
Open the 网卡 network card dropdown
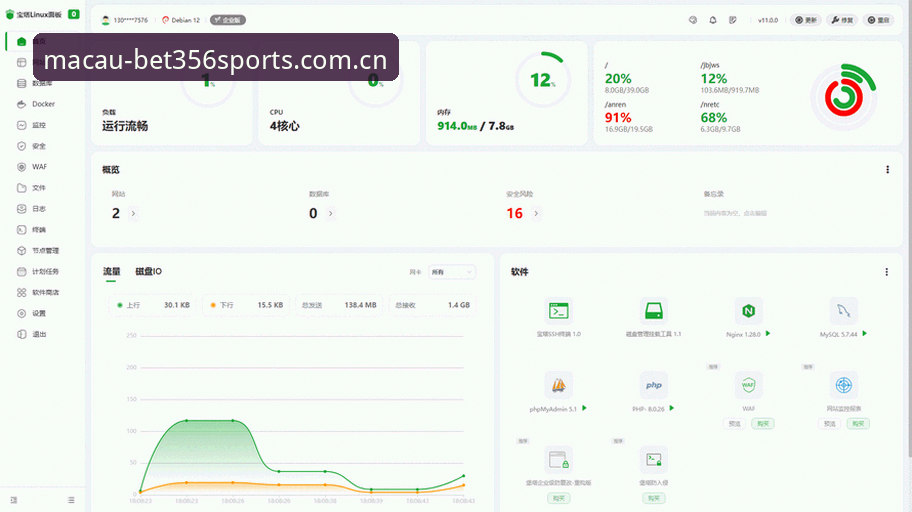pyautogui.click(x=452, y=272)
